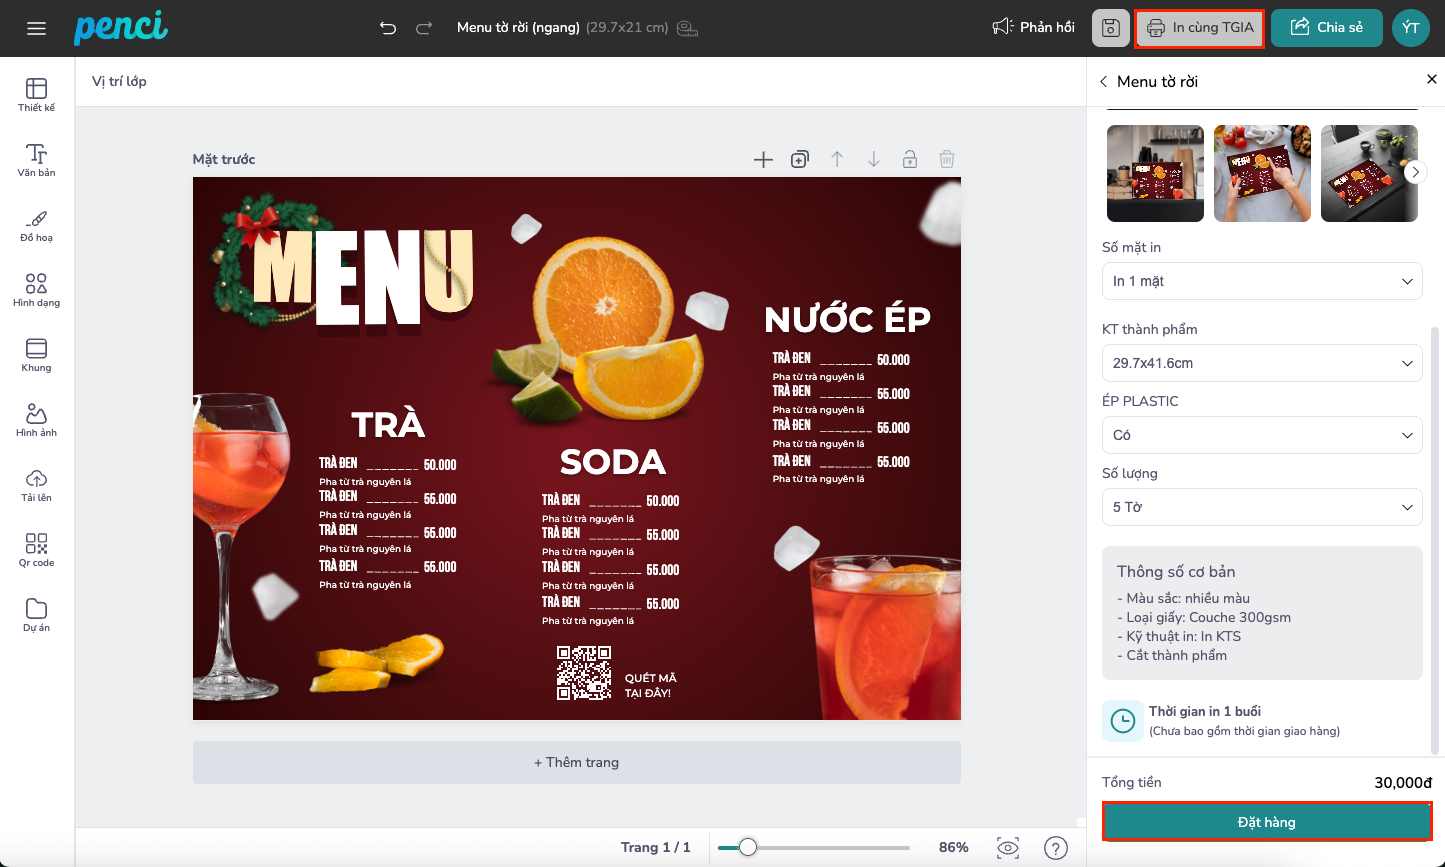Add a new page with plus icon

pos(763,159)
